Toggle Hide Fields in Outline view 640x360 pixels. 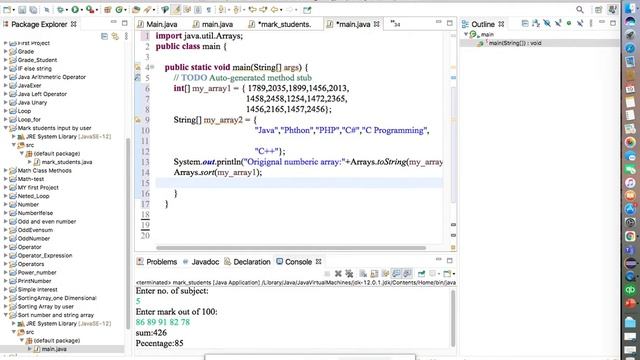547,24
